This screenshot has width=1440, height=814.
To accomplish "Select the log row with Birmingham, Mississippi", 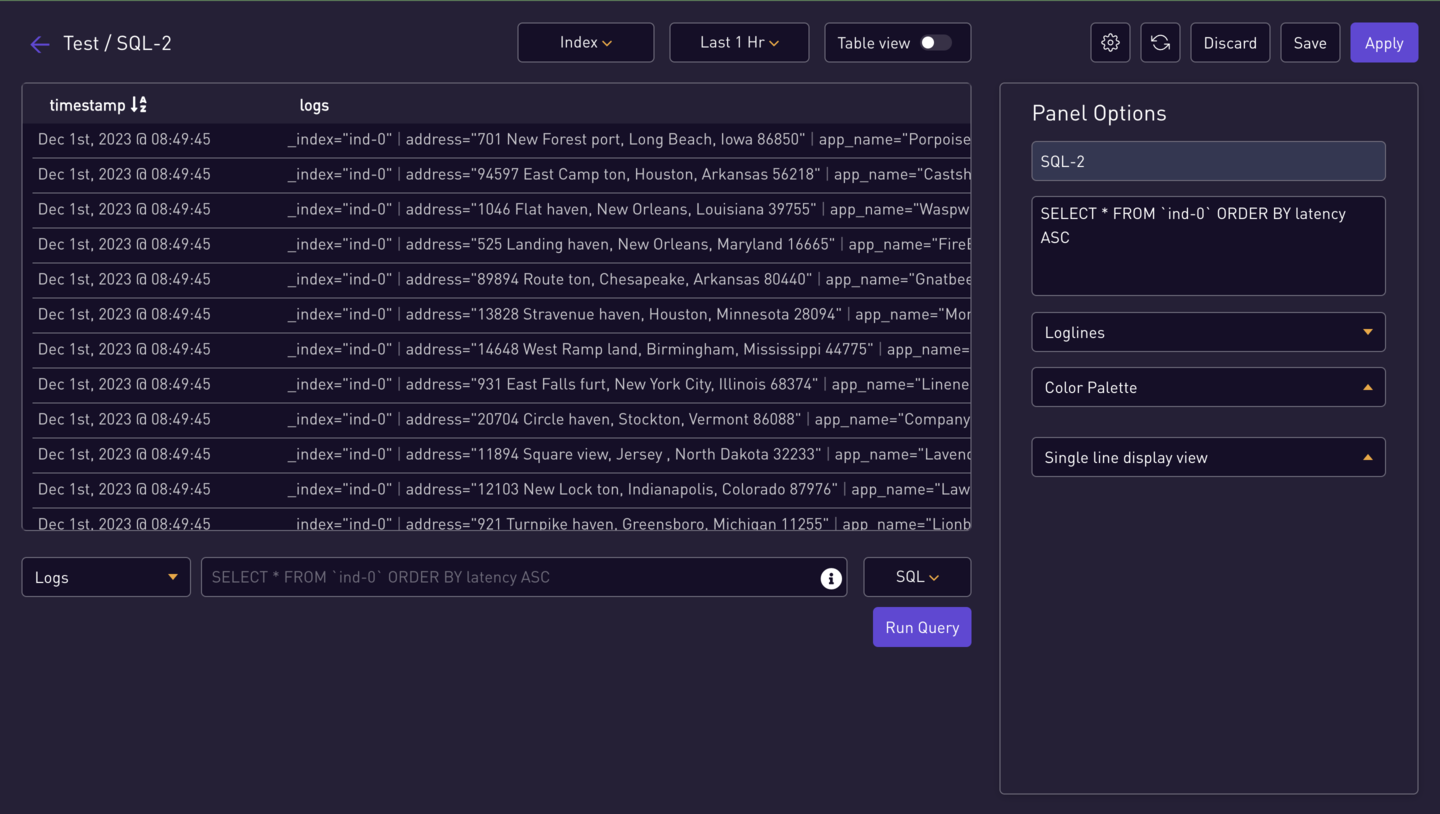I will (501, 350).
